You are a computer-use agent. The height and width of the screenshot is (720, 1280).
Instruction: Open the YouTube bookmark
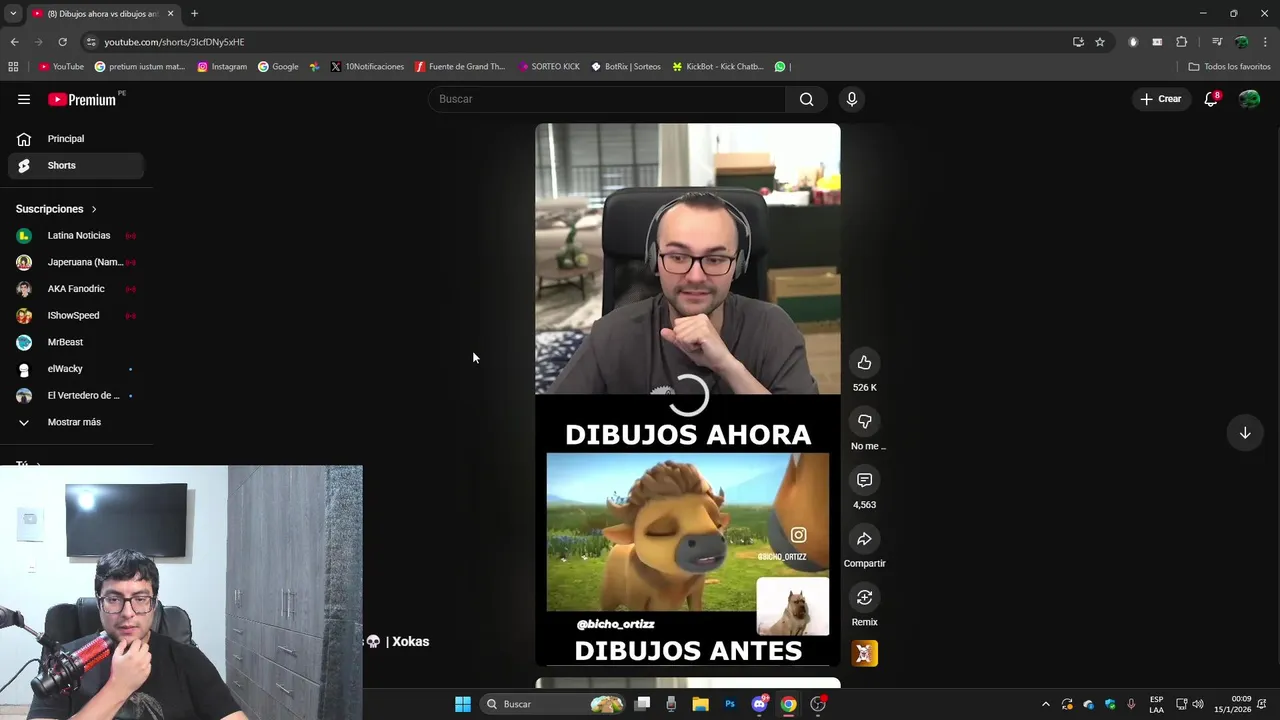61,67
